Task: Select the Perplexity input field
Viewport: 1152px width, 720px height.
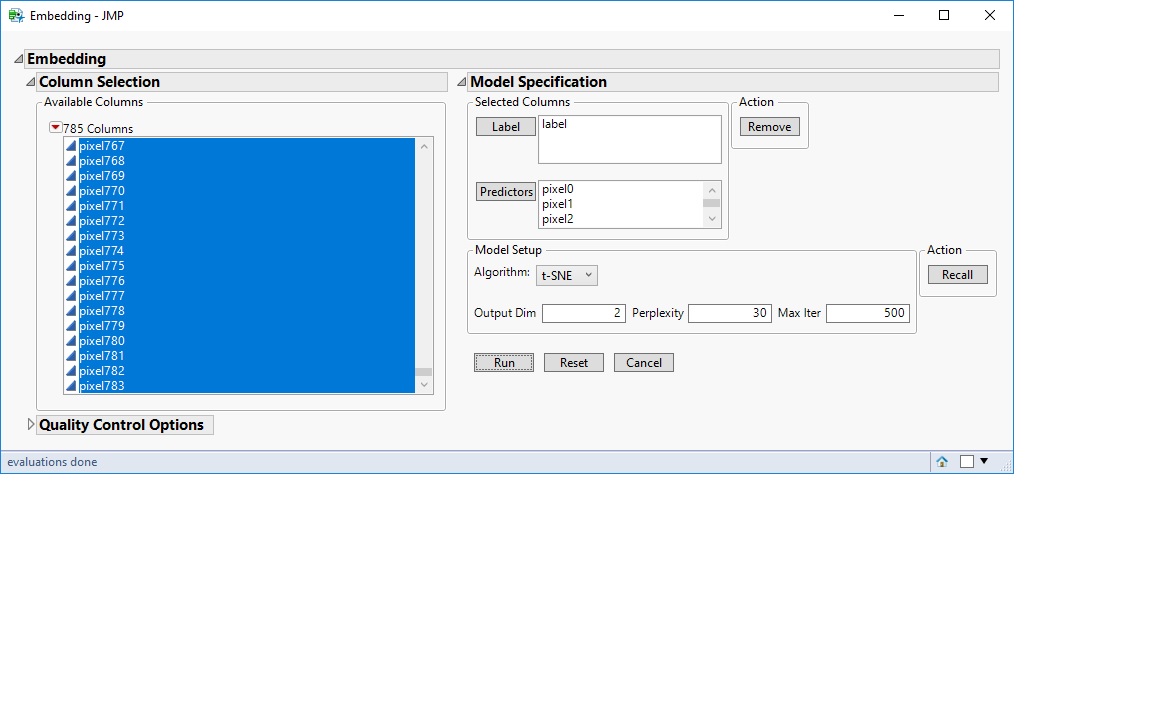Action: click(x=730, y=312)
